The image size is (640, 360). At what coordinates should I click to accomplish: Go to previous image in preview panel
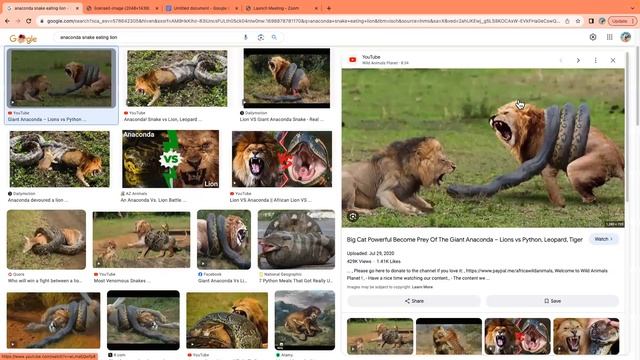[561, 60]
